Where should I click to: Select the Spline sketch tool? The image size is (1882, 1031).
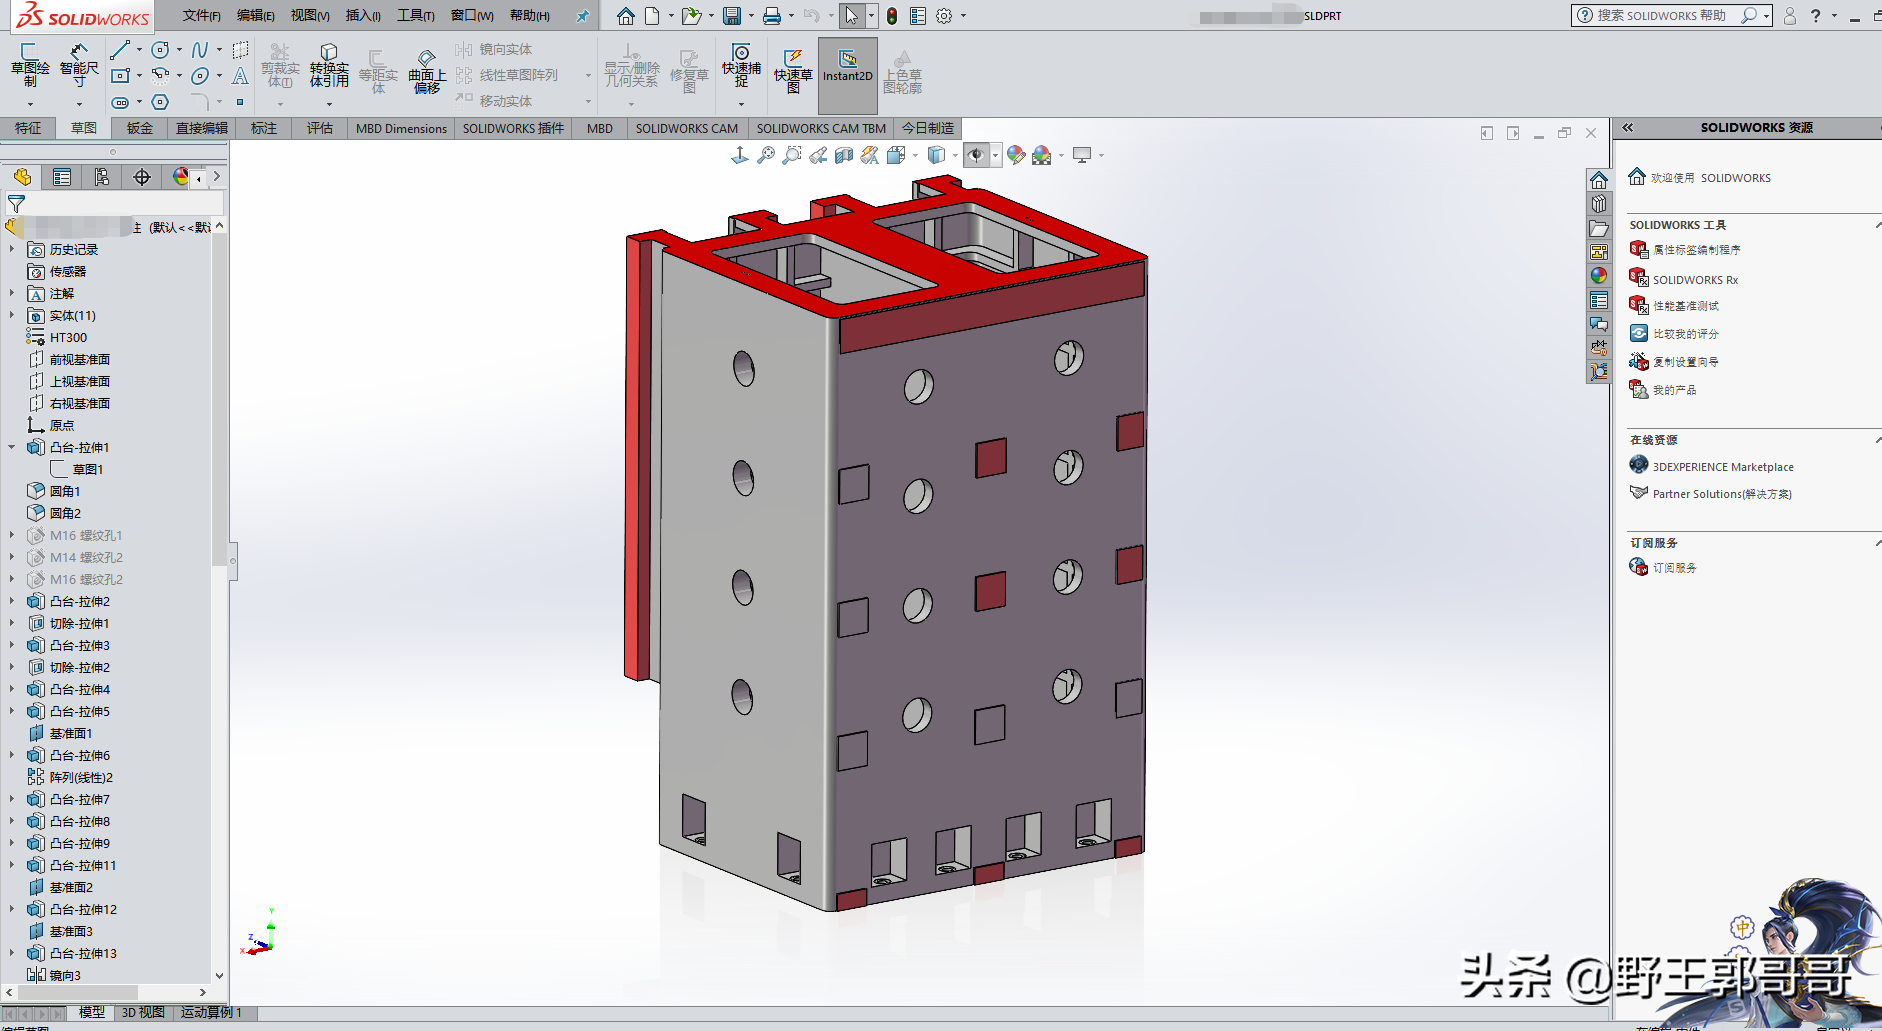(200, 49)
